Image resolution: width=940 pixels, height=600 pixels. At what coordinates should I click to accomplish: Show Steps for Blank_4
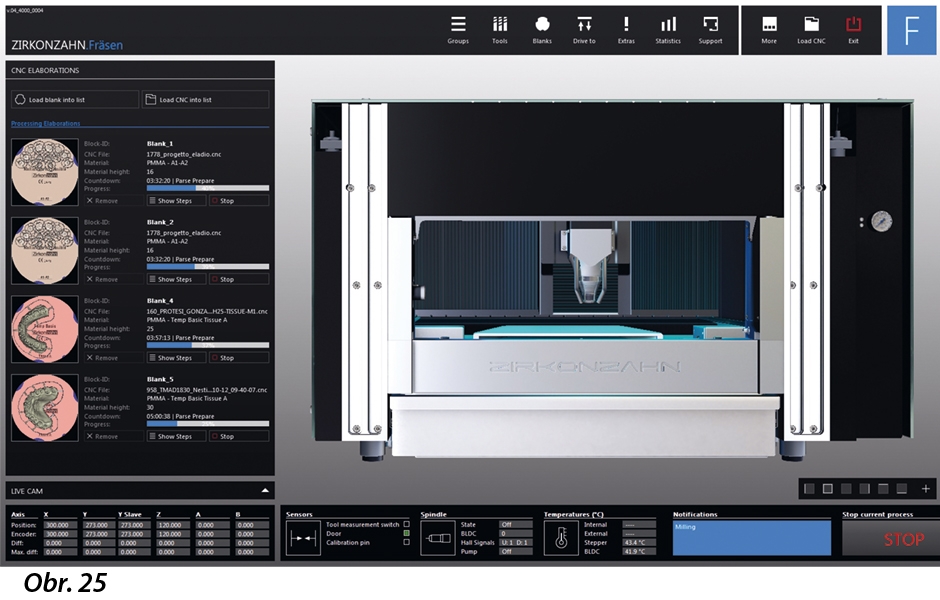176,358
